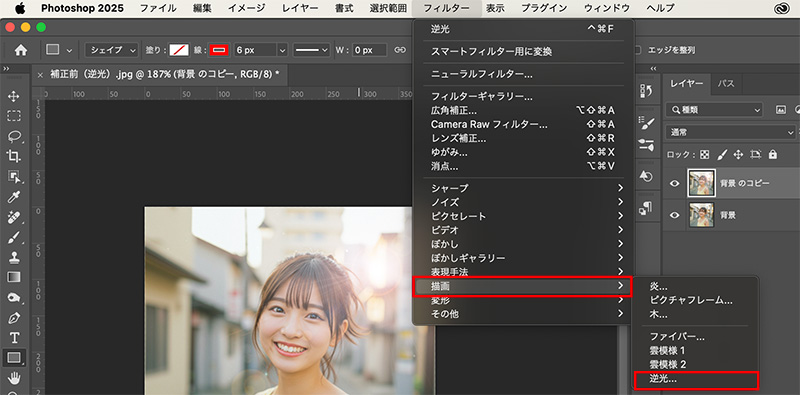Select the Lasso tool
This screenshot has width=800, height=395.
tap(14, 136)
